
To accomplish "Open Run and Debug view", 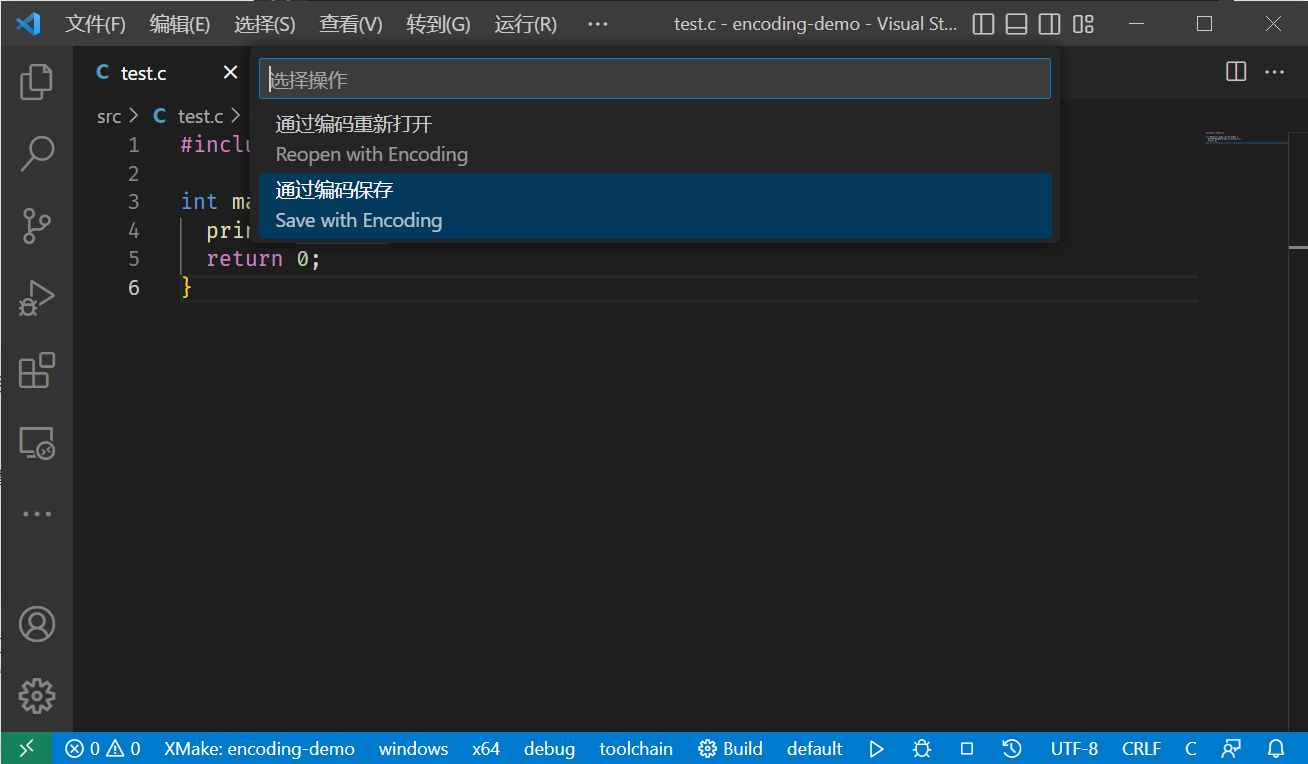I will [37, 299].
